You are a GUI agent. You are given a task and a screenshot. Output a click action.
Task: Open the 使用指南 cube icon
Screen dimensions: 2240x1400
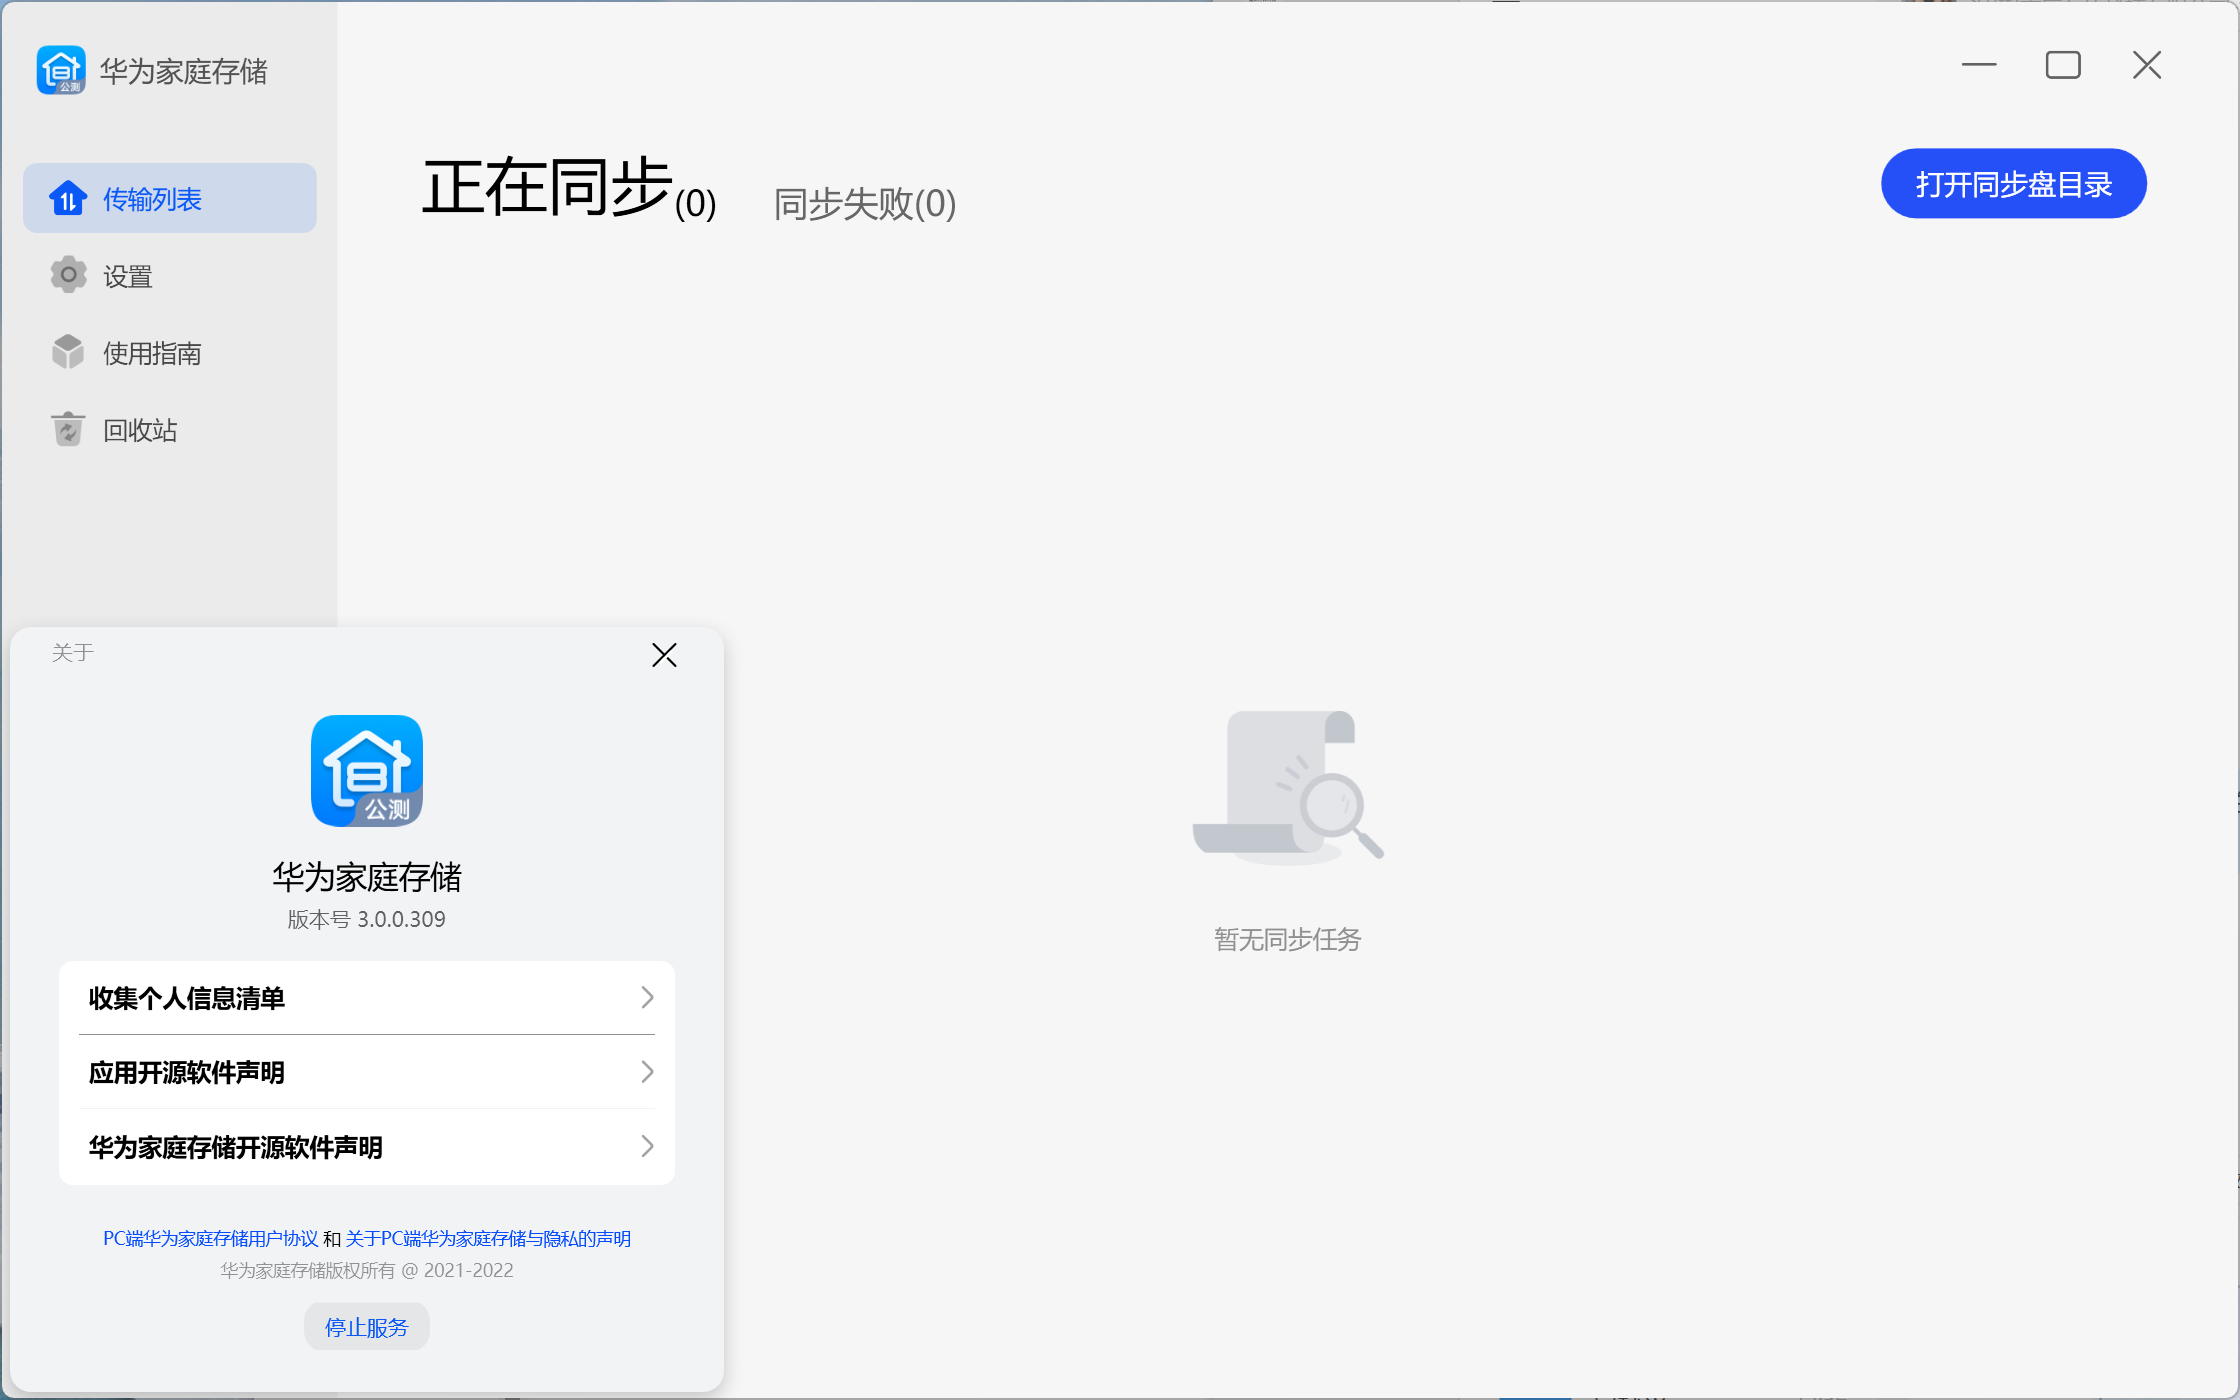[68, 352]
